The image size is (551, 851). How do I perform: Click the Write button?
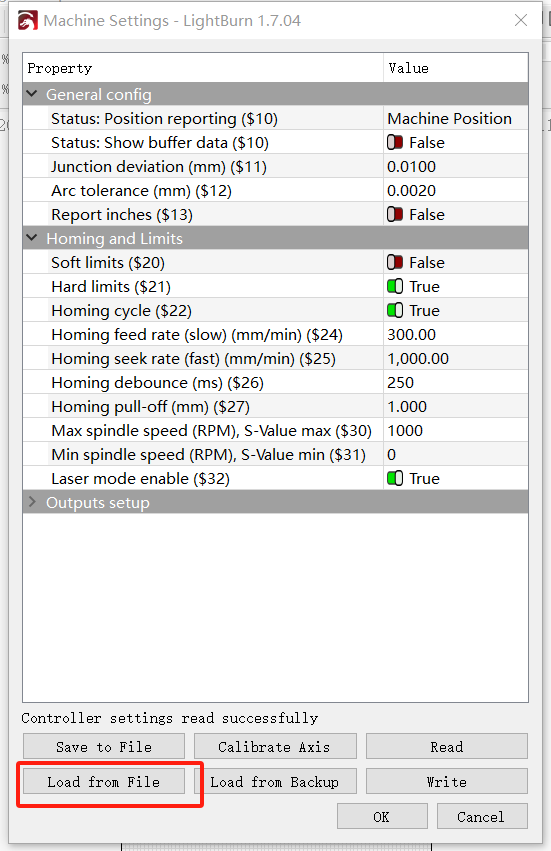point(447,782)
